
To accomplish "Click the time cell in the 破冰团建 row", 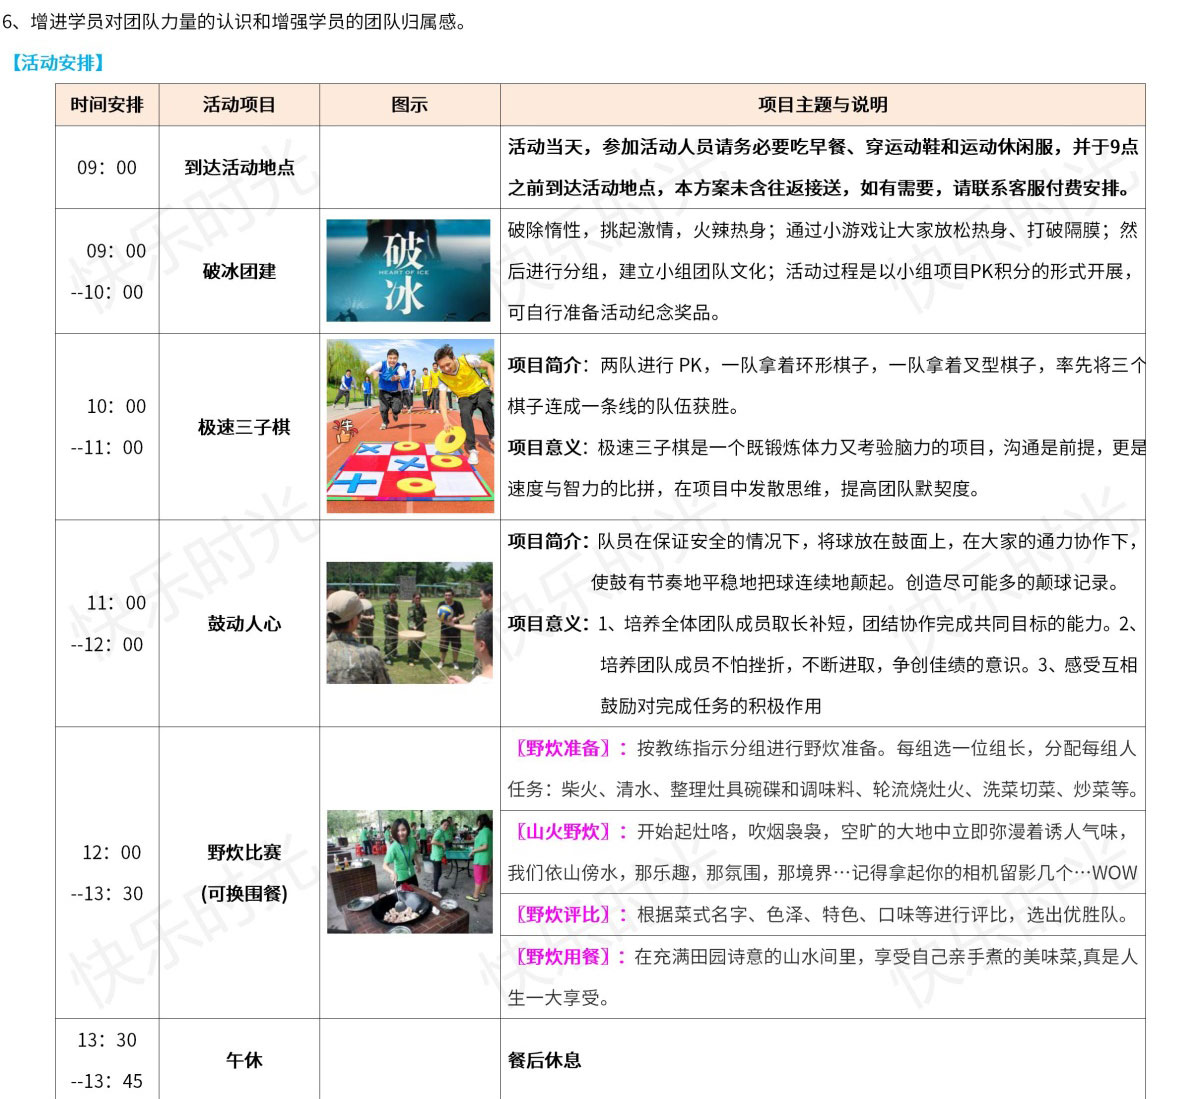I will coord(107,271).
